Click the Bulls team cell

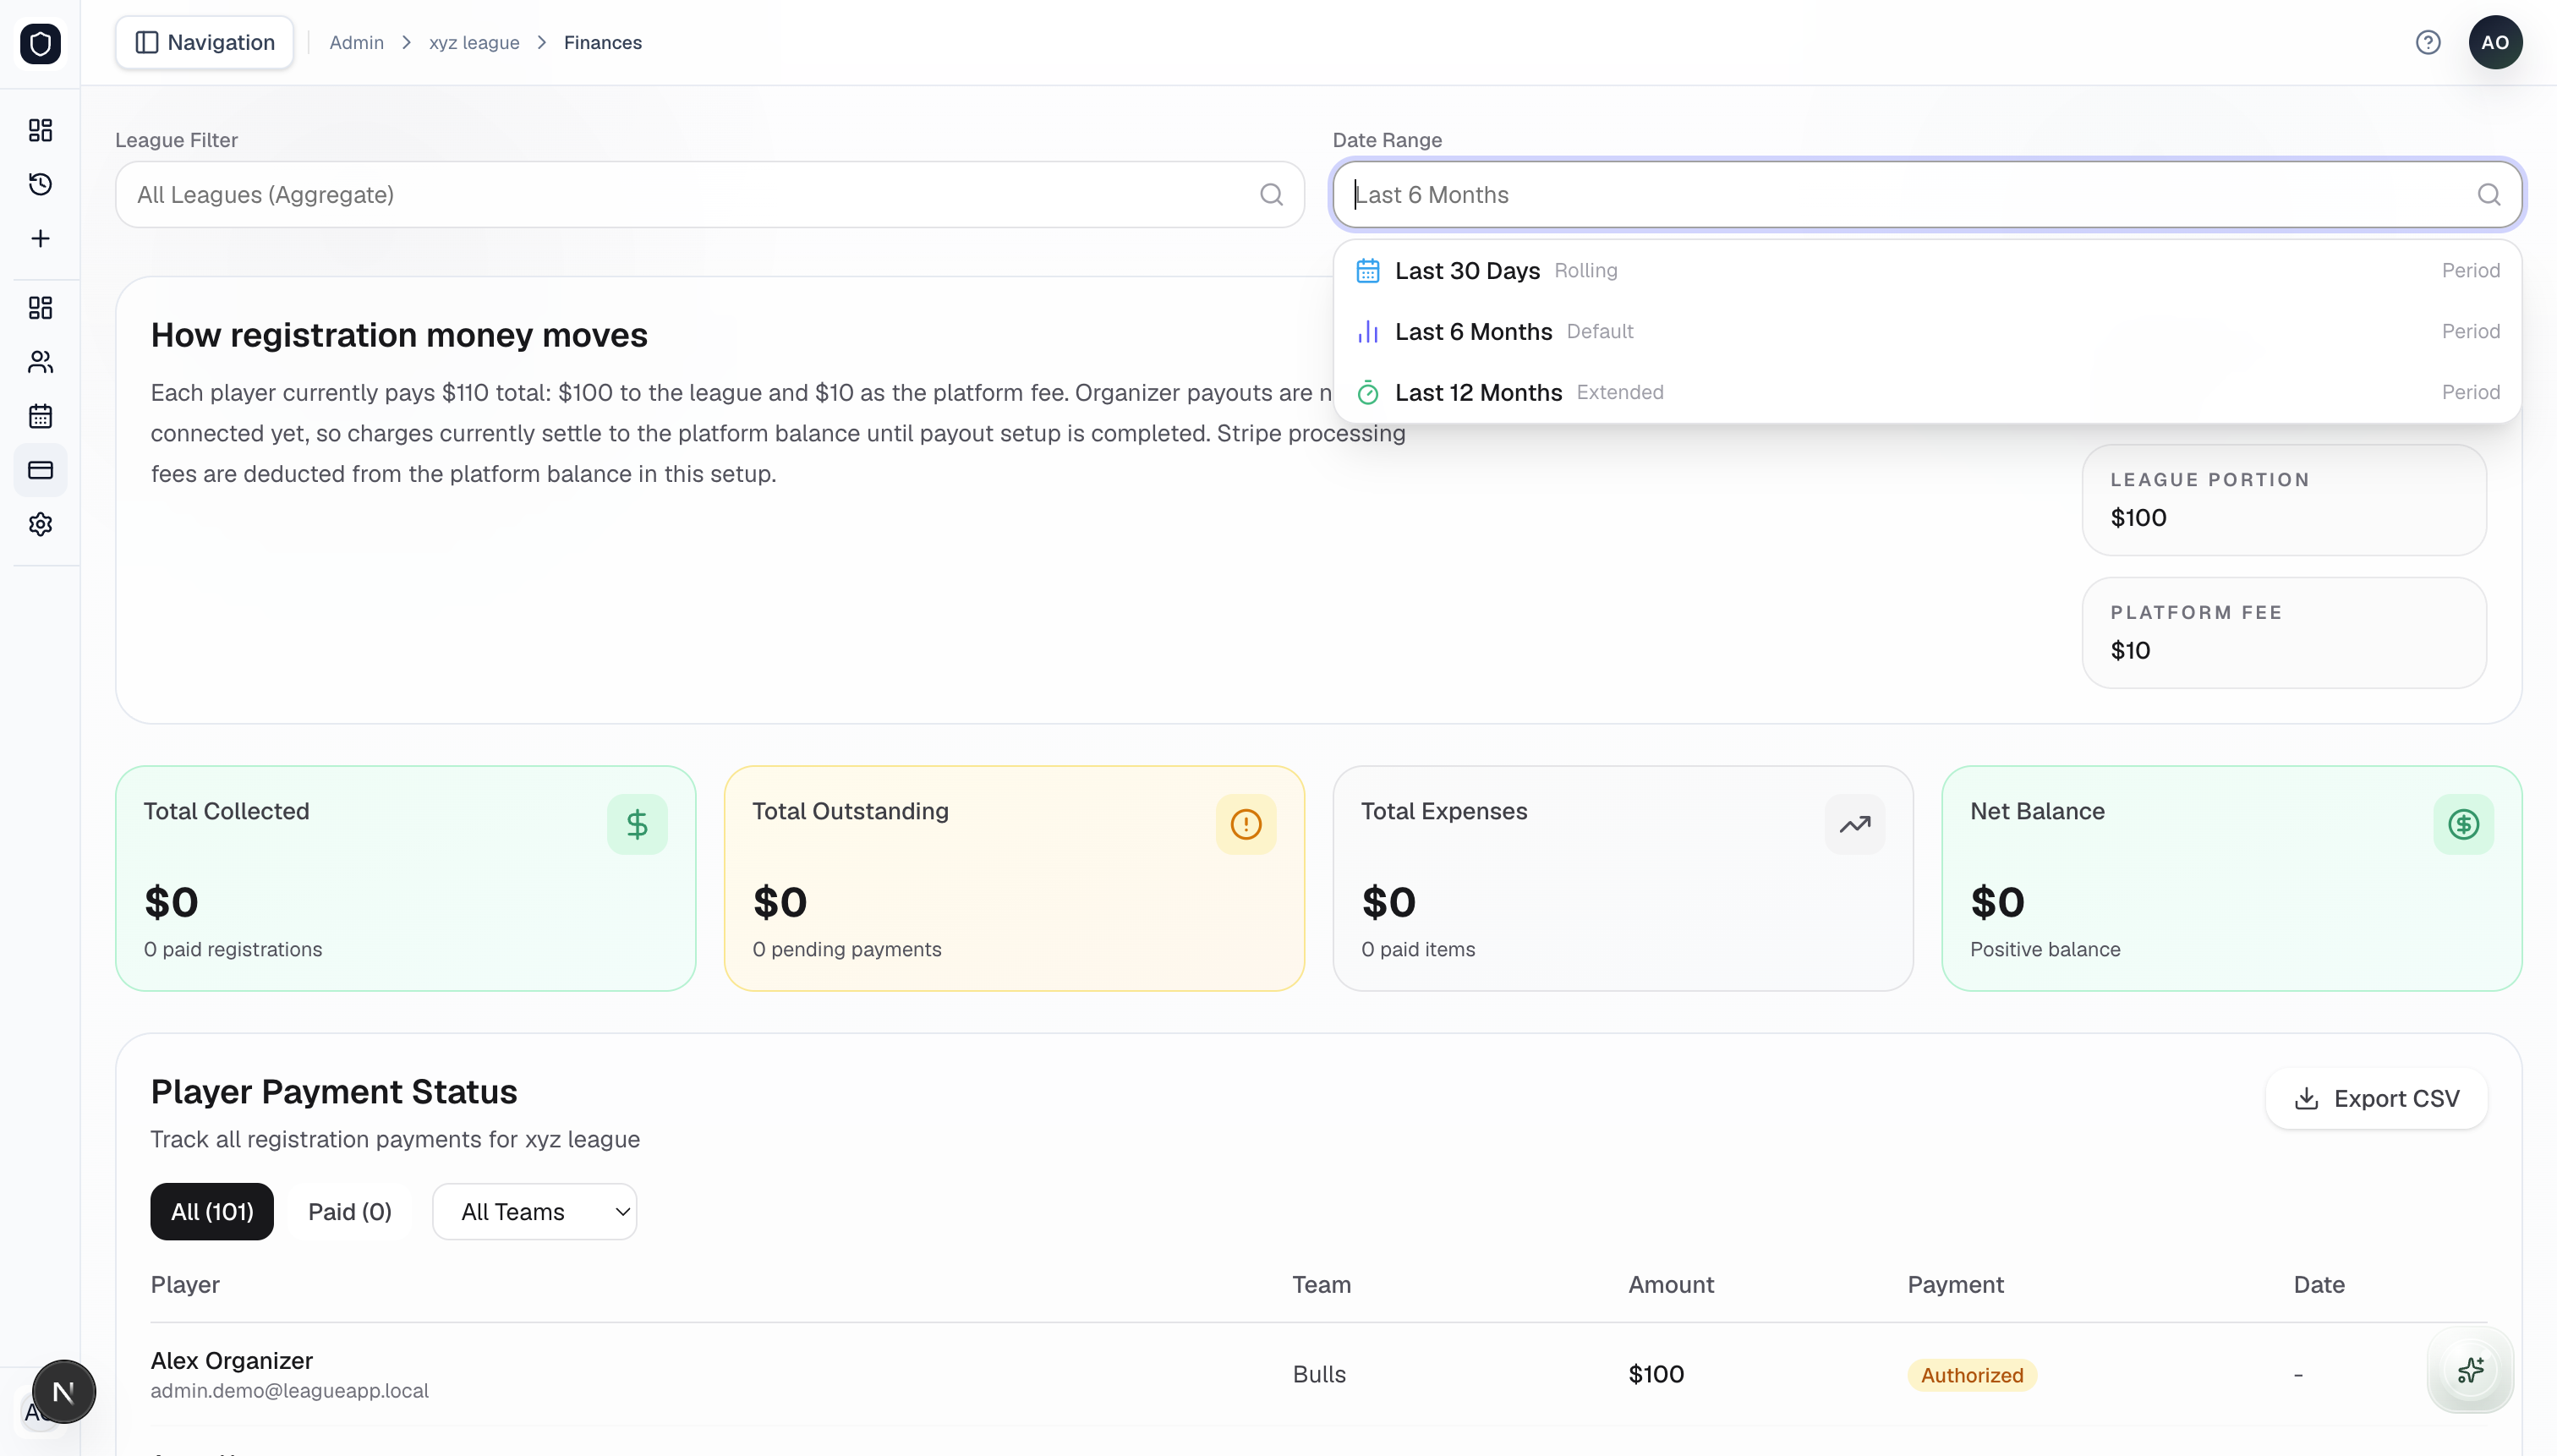point(1319,1374)
